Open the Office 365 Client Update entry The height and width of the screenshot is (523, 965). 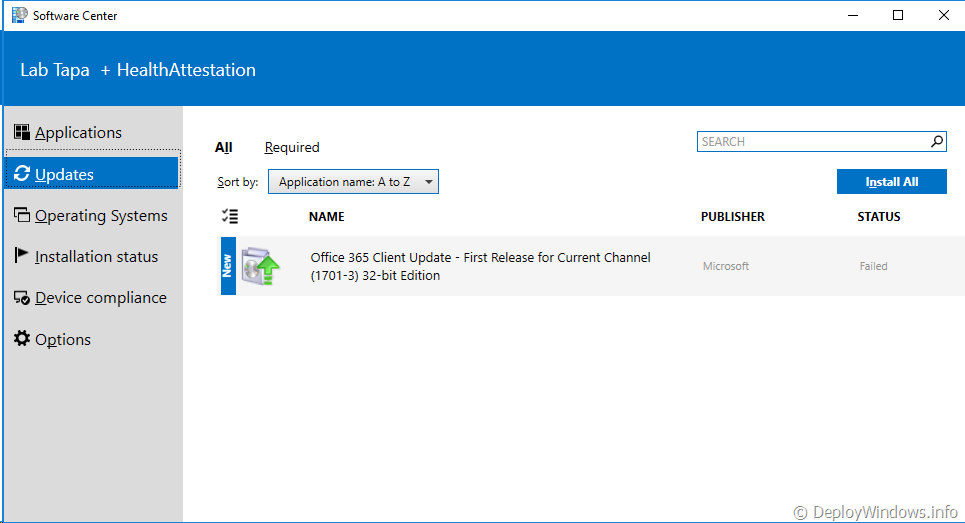tap(480, 266)
